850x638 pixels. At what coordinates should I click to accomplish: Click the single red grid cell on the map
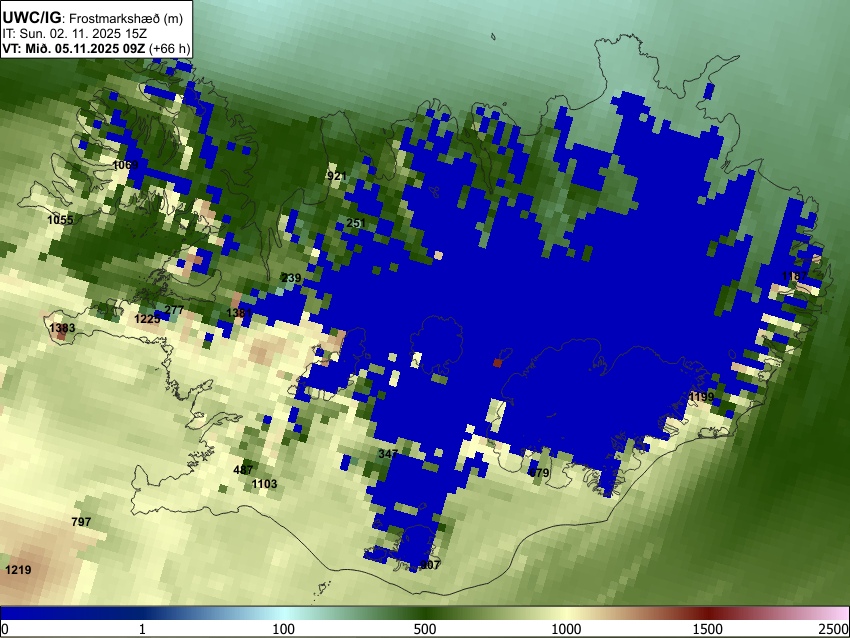click(498, 363)
